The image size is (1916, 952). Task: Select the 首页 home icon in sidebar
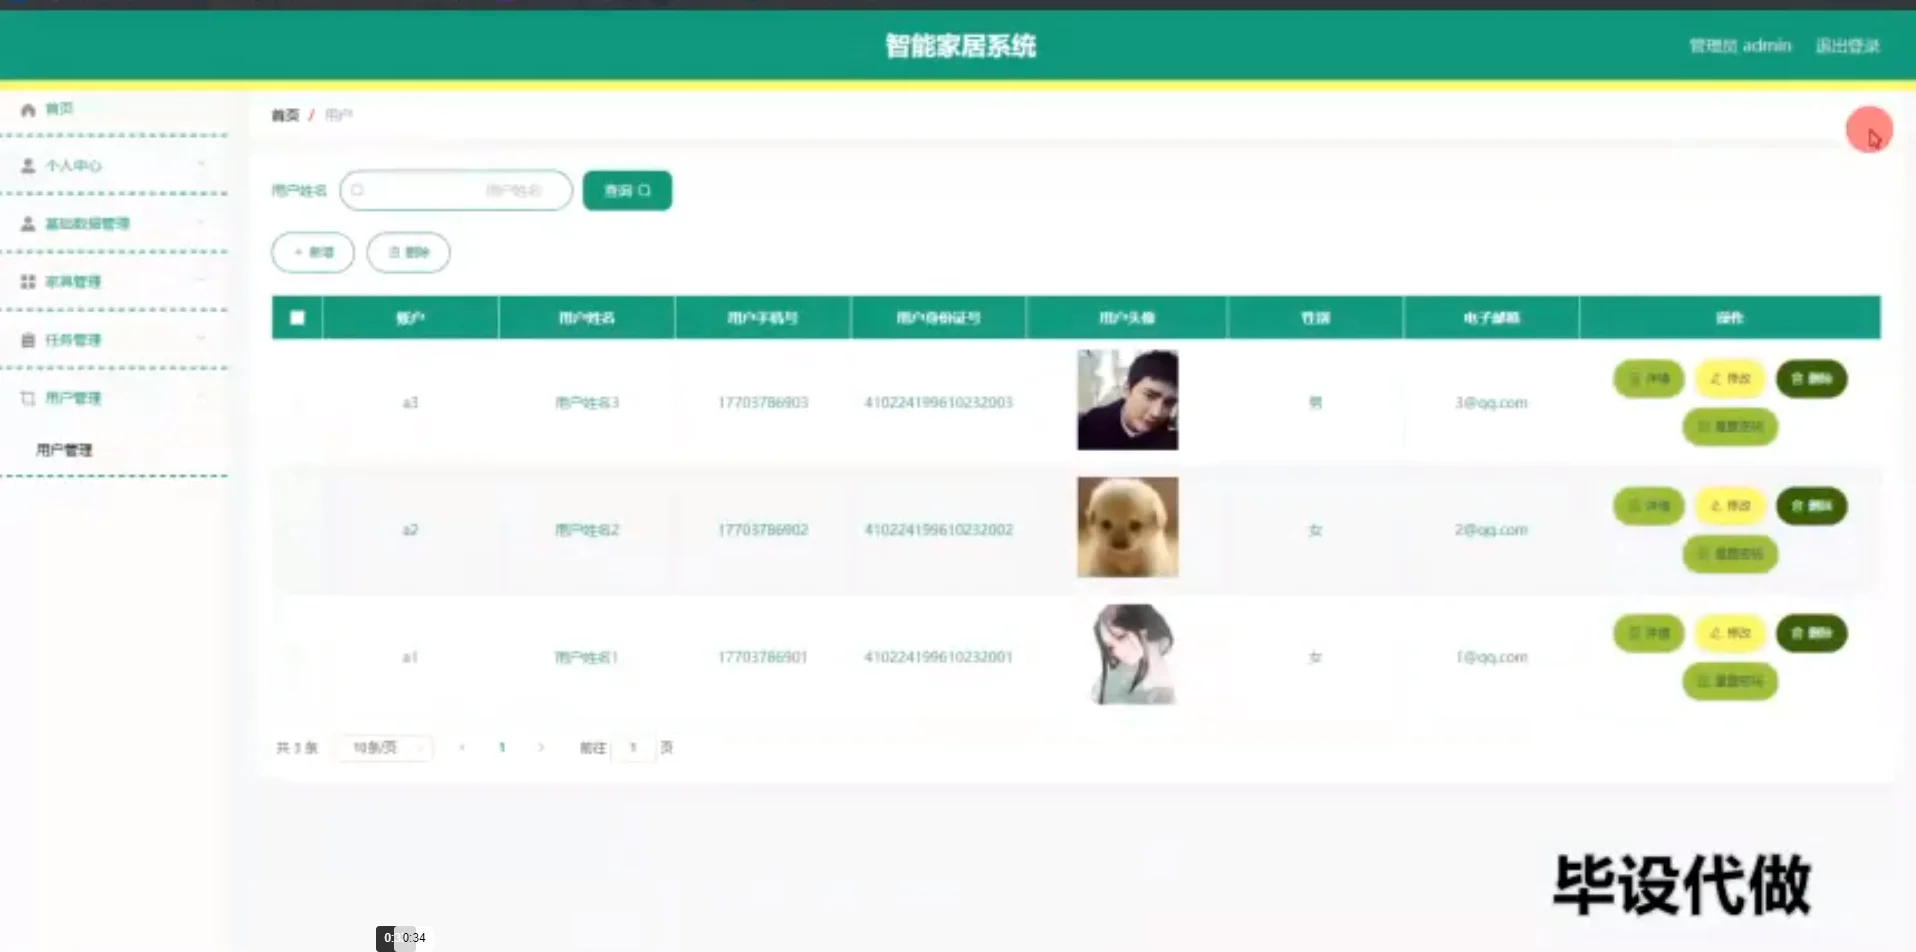(28, 108)
